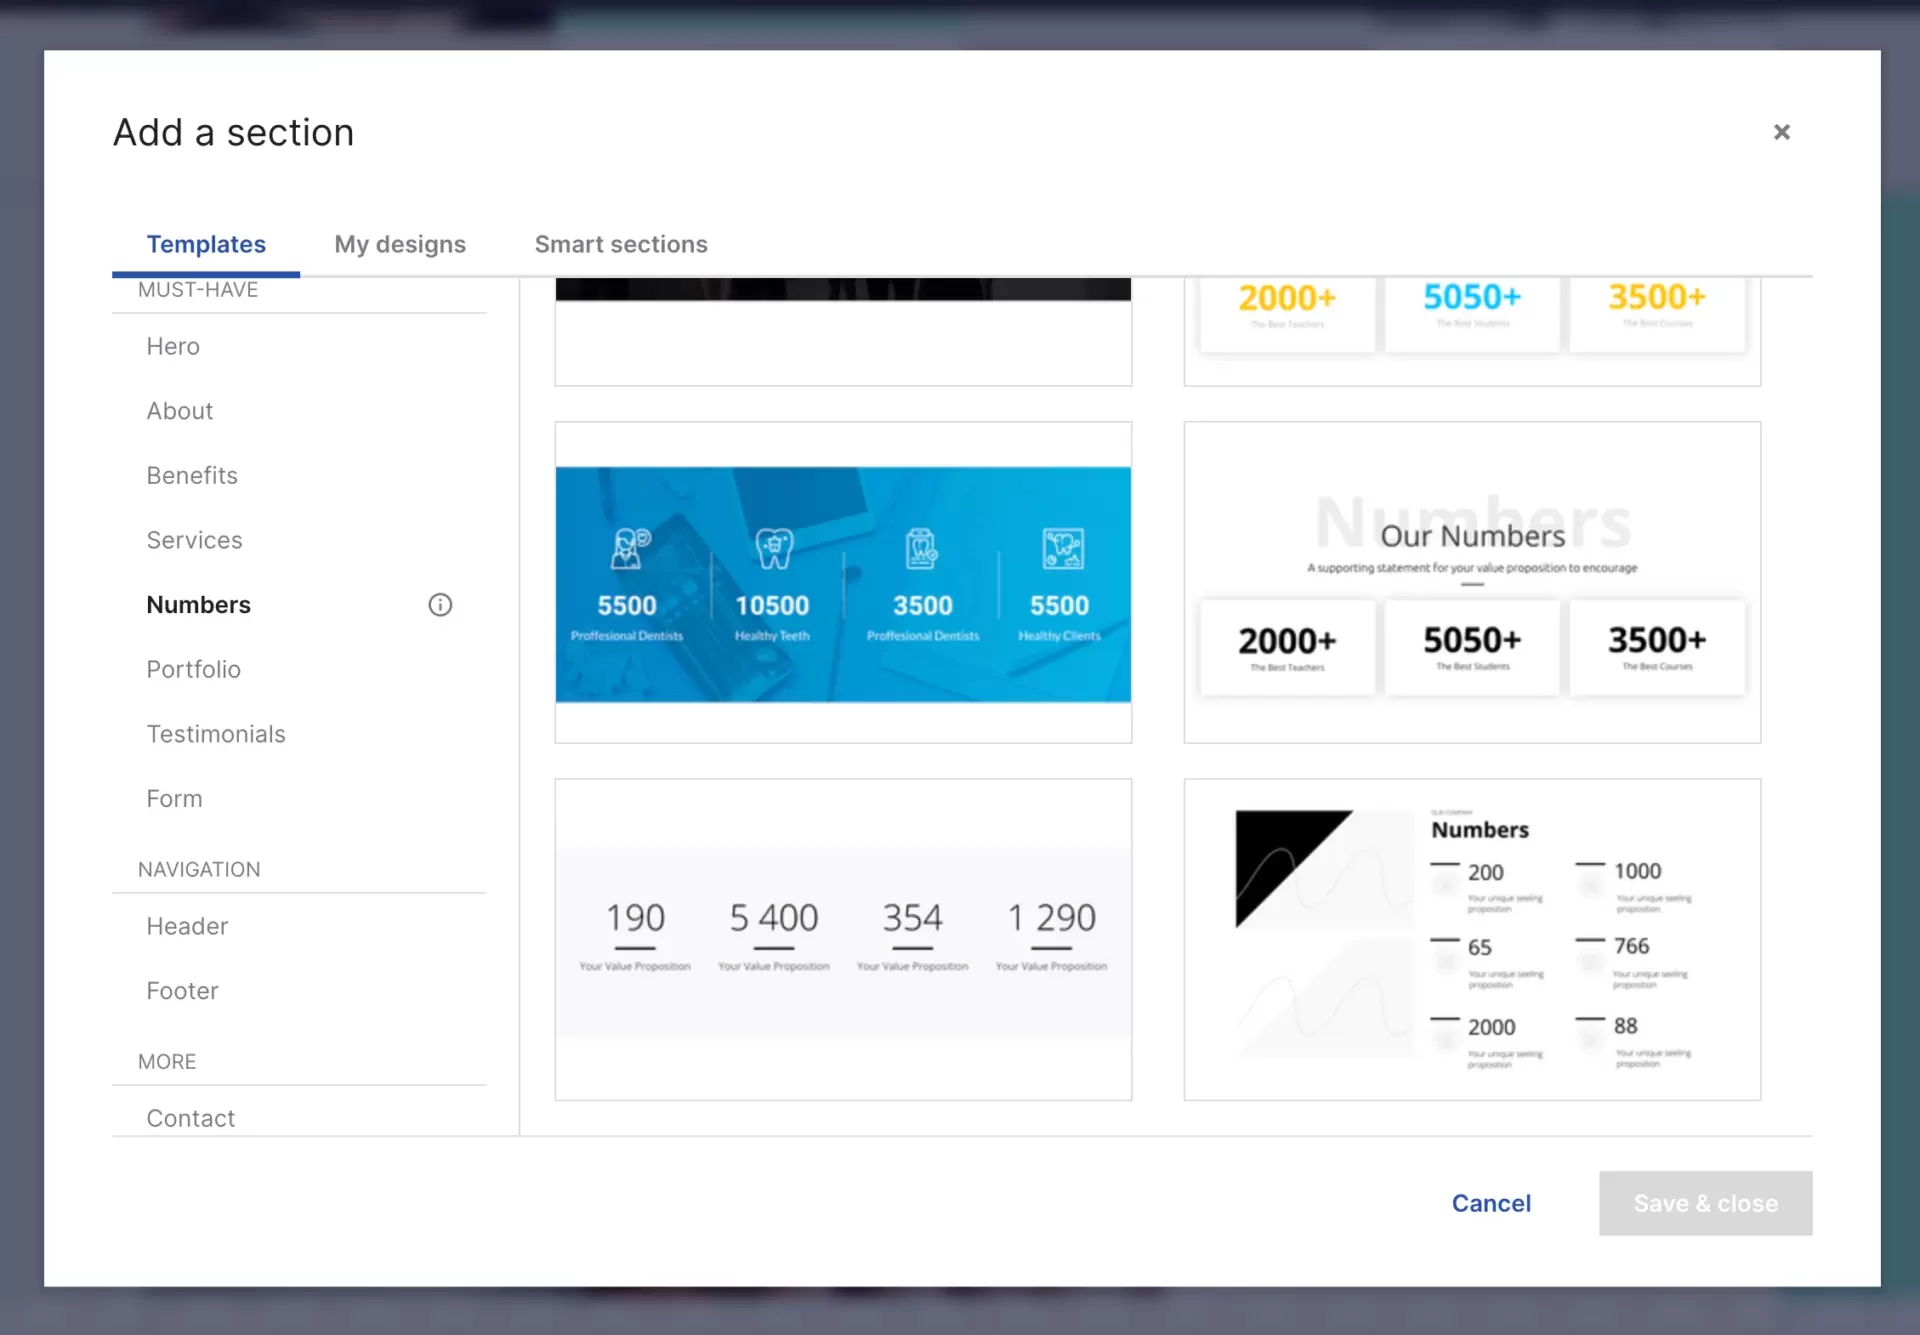Open Testimonials section templates
The width and height of the screenshot is (1920, 1335).
click(x=216, y=733)
